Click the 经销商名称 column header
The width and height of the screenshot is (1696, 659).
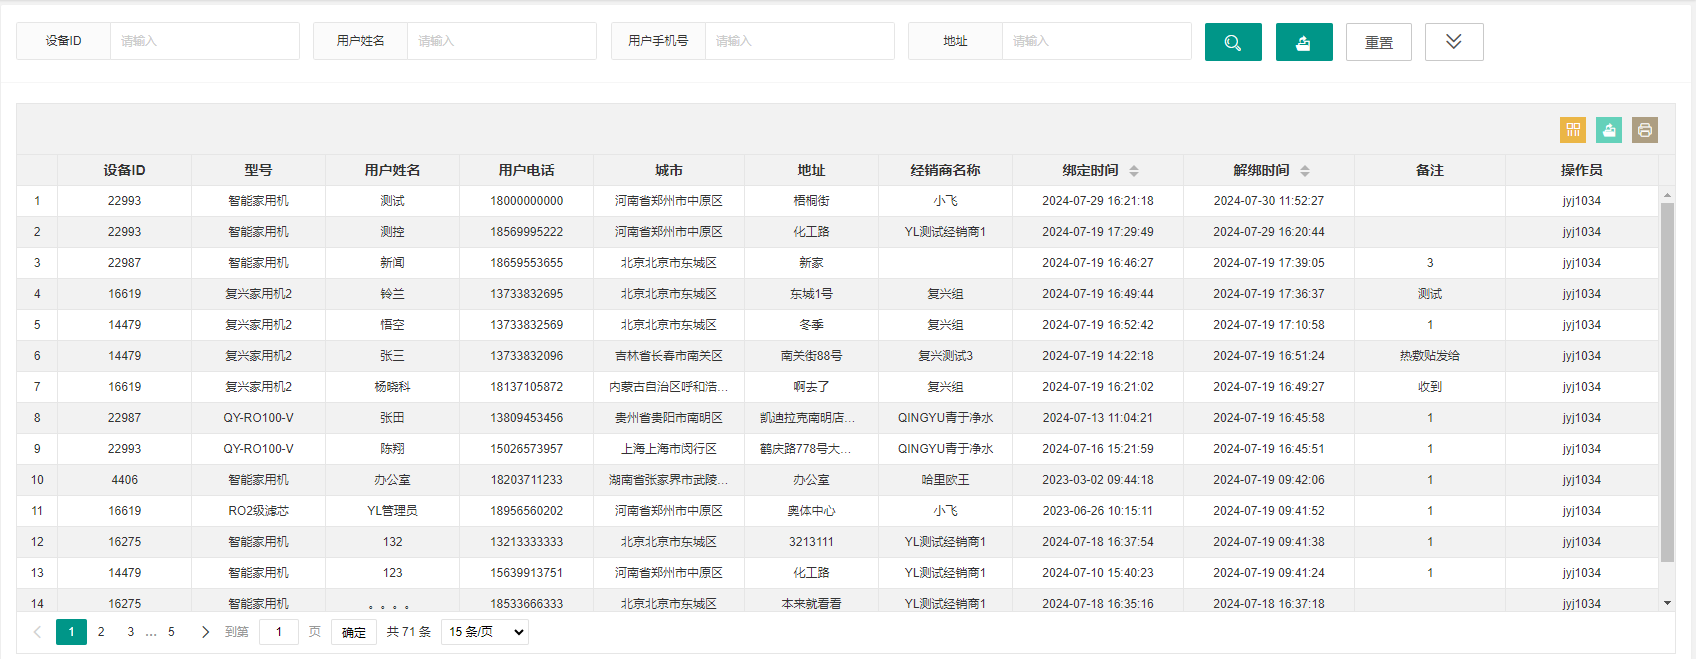tap(945, 171)
